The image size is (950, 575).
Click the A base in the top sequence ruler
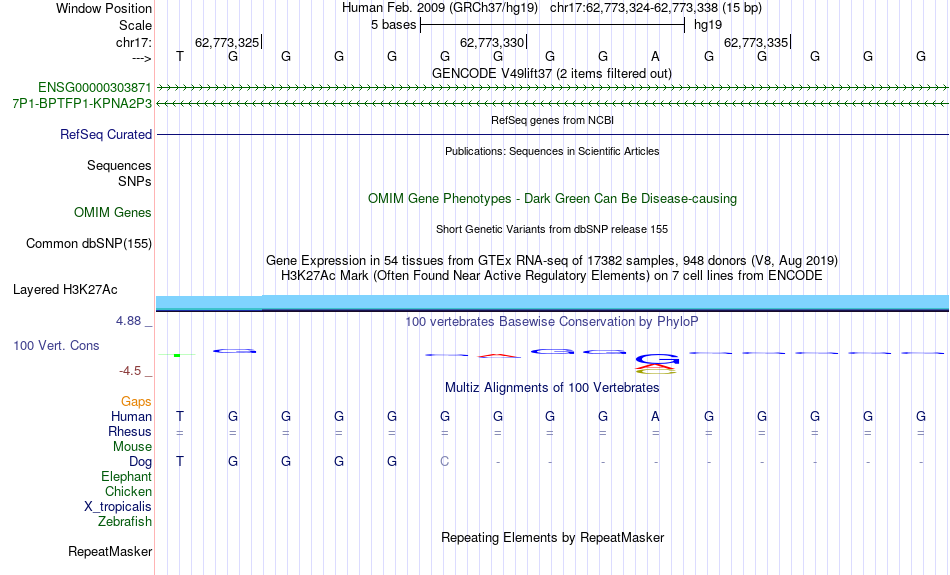pyautogui.click(x=655, y=56)
